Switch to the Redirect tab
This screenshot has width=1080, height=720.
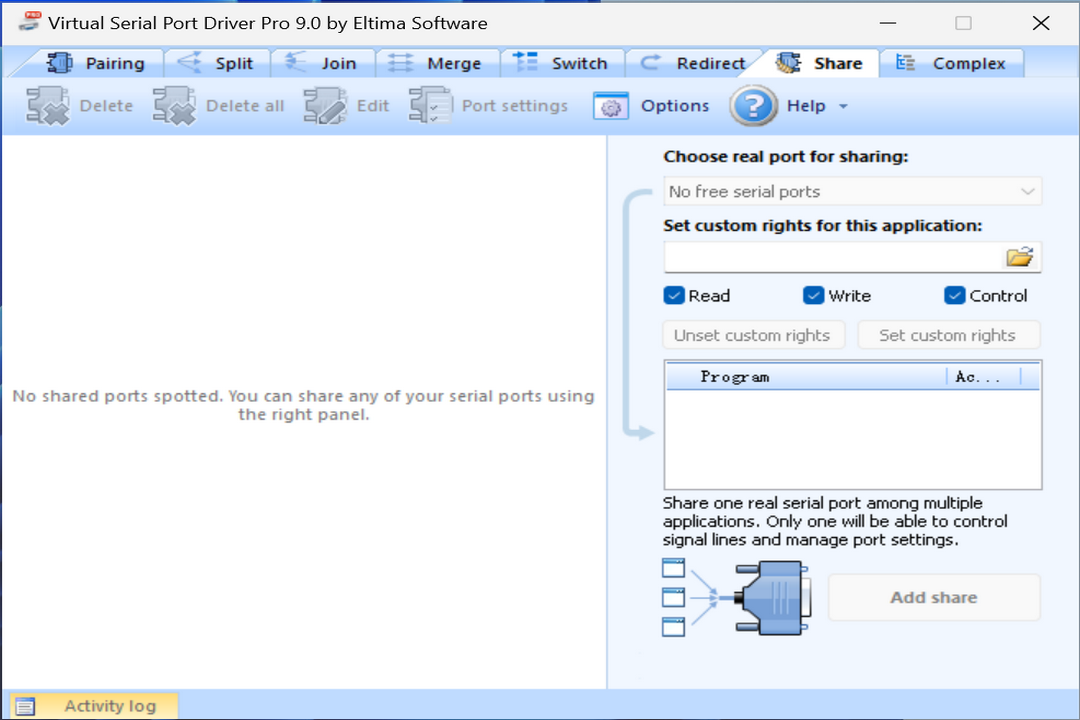[700, 62]
